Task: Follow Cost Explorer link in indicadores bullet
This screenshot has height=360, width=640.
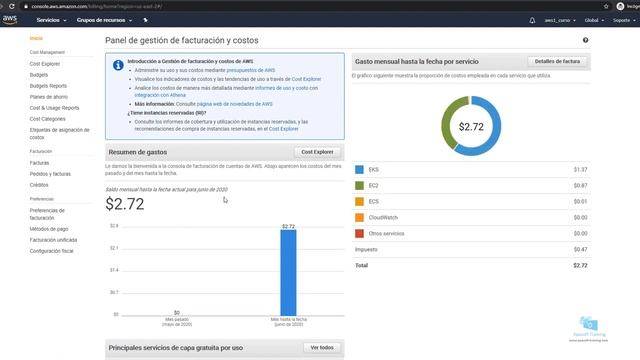Action: (x=306, y=79)
